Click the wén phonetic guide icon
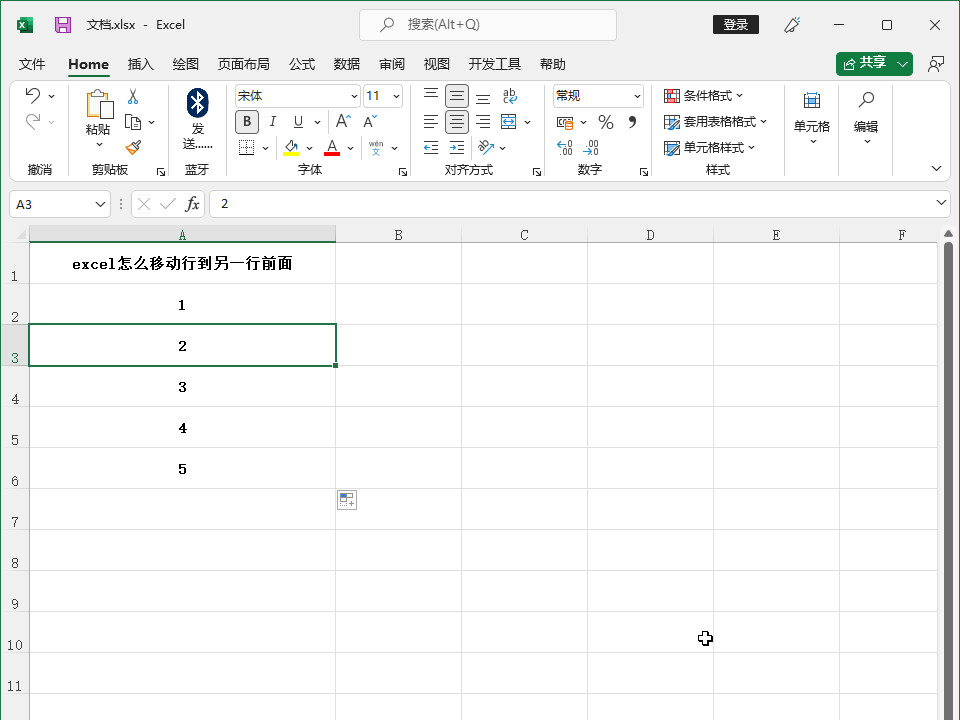This screenshot has height=720, width=960. (376, 148)
